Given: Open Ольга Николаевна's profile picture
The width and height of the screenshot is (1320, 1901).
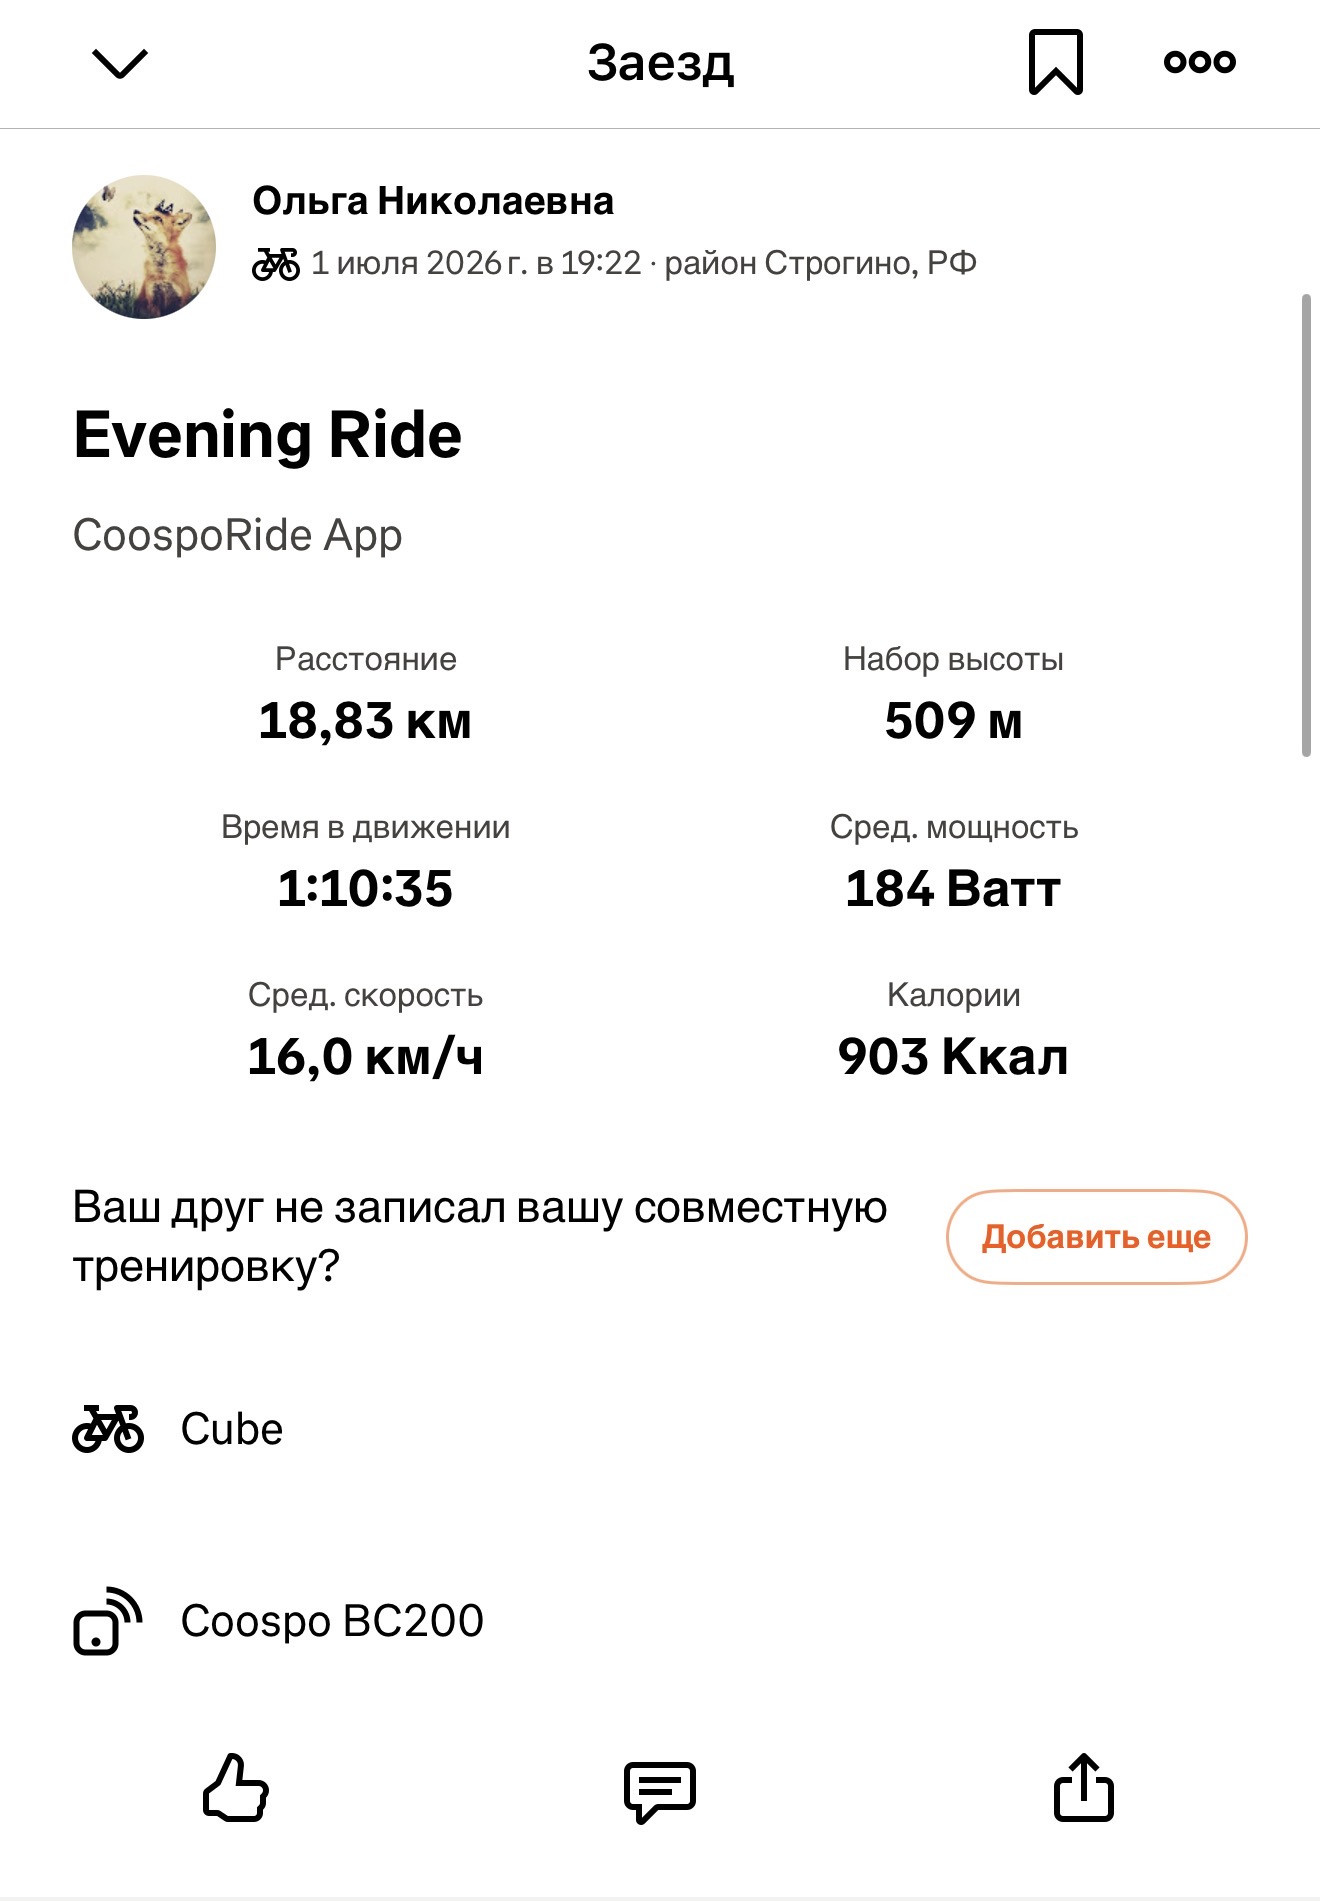Looking at the screenshot, I should point(144,247).
